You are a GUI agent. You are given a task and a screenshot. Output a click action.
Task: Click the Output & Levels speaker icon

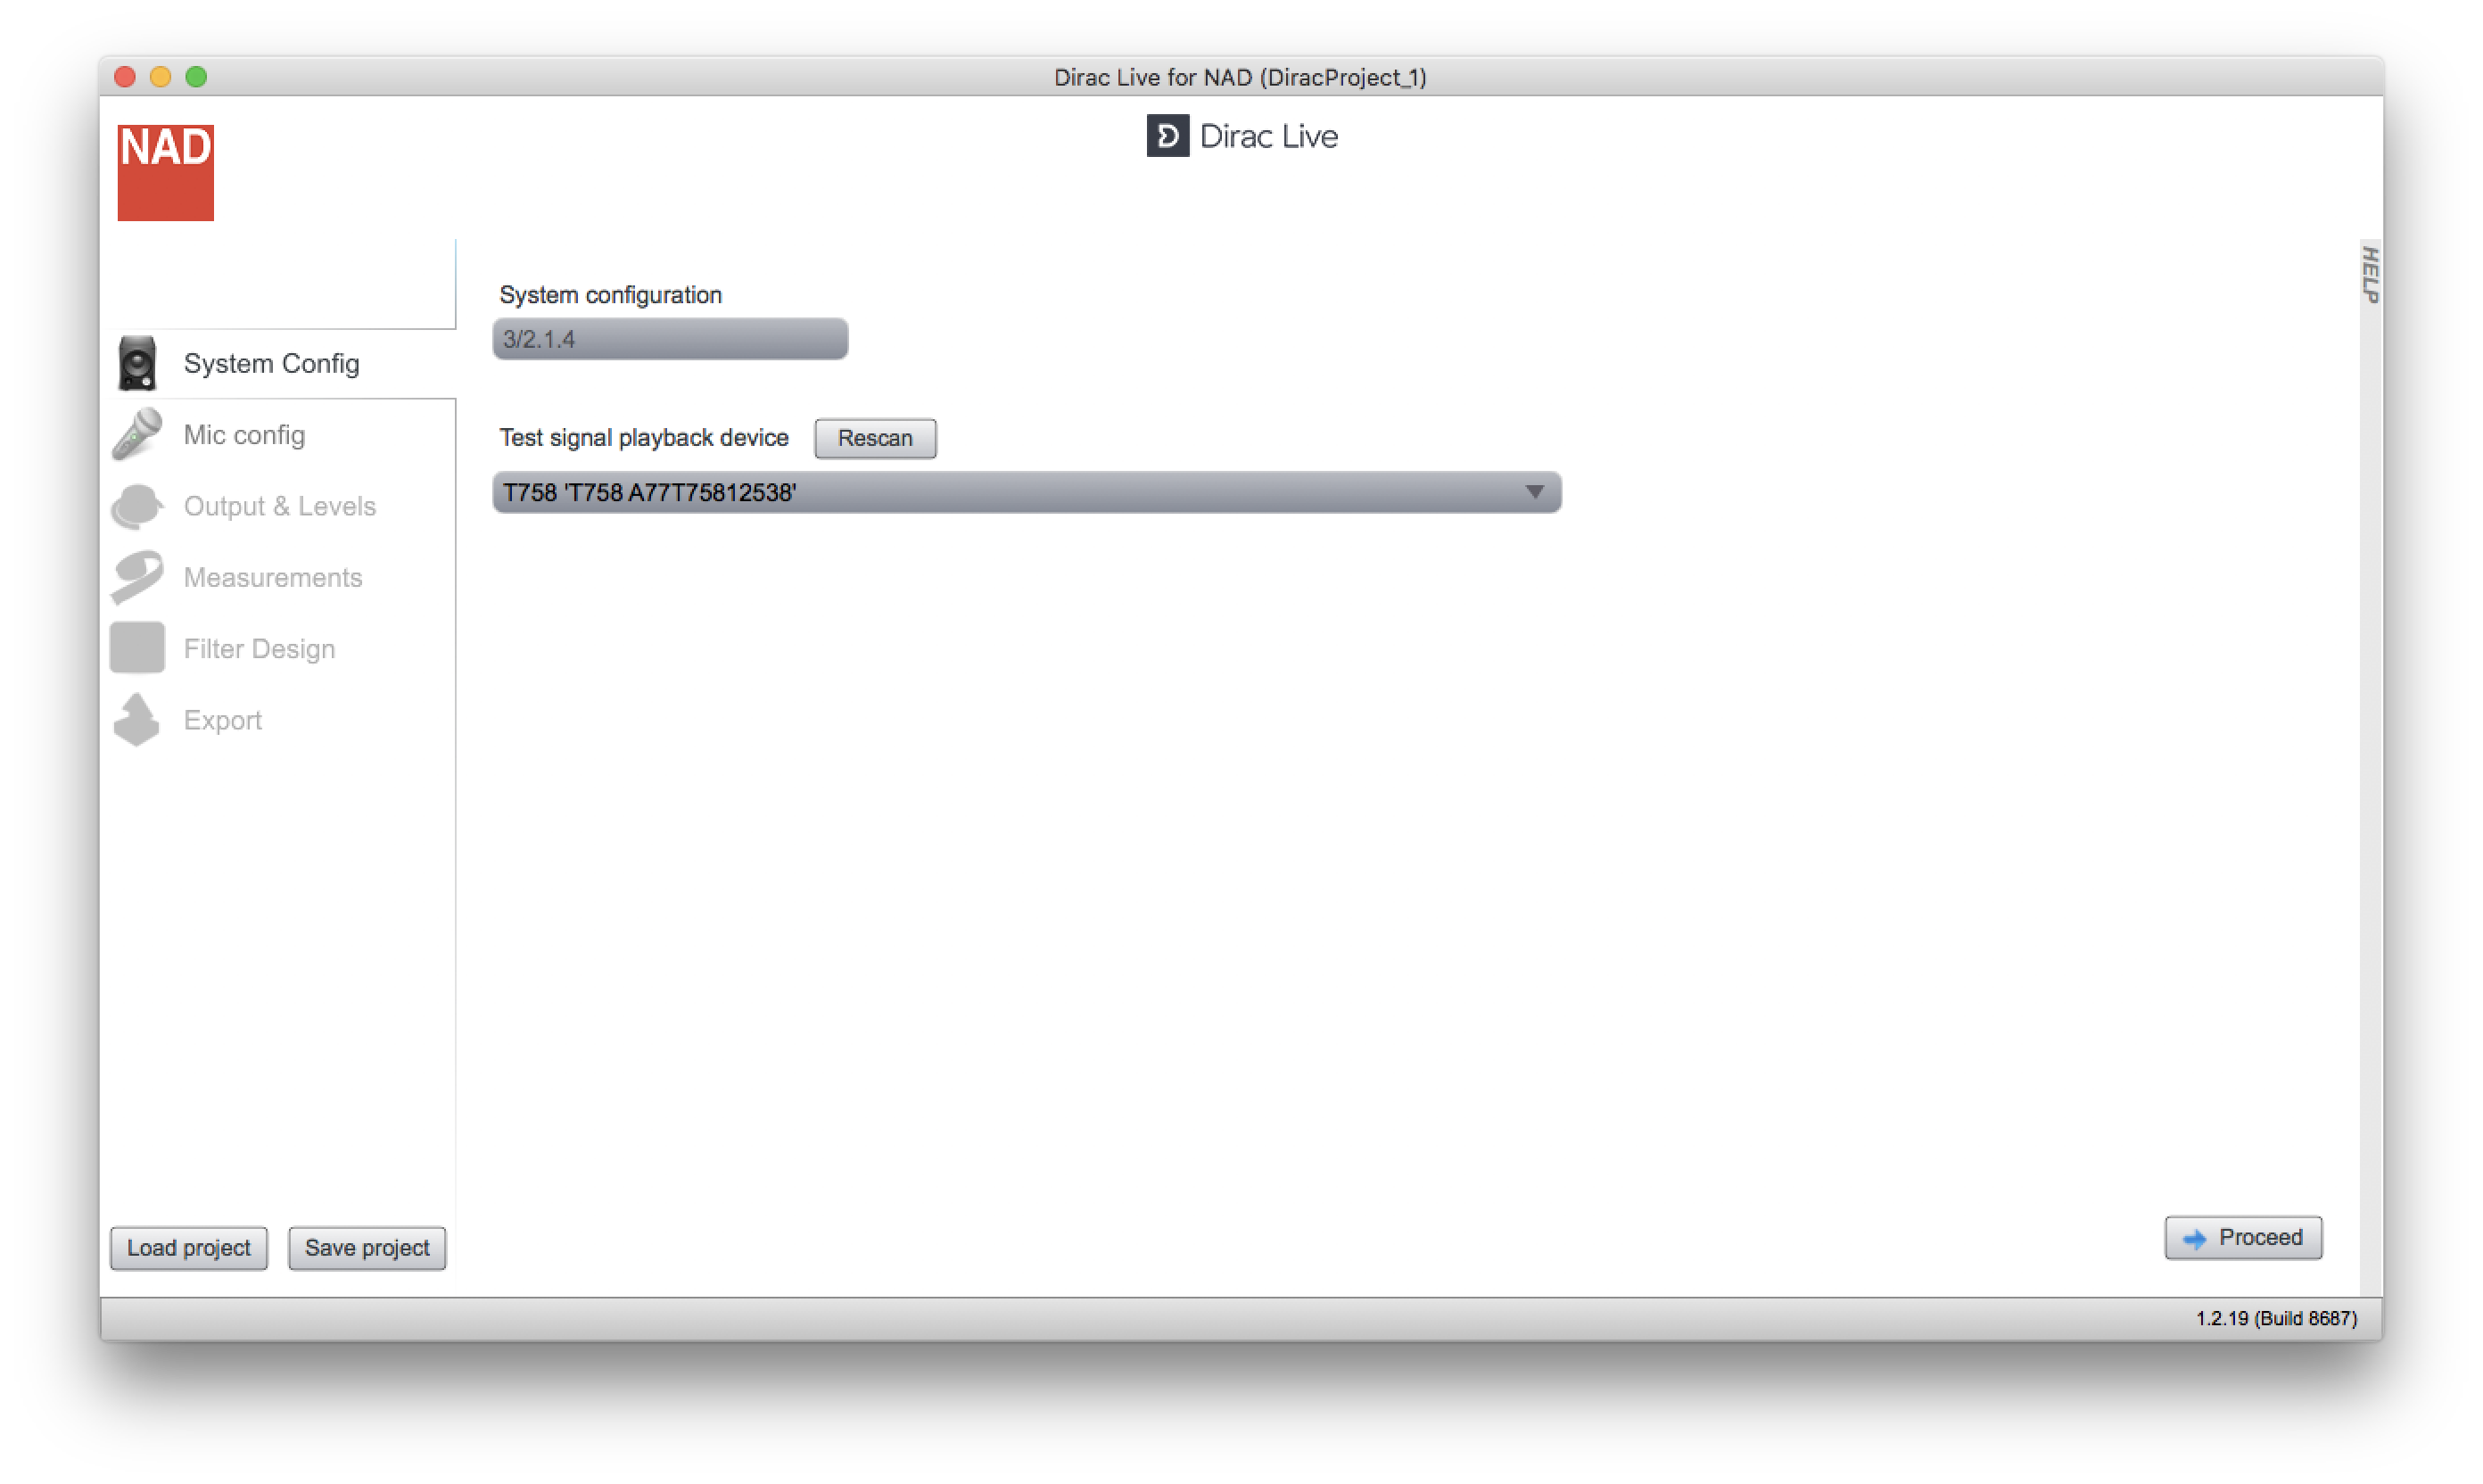(141, 507)
